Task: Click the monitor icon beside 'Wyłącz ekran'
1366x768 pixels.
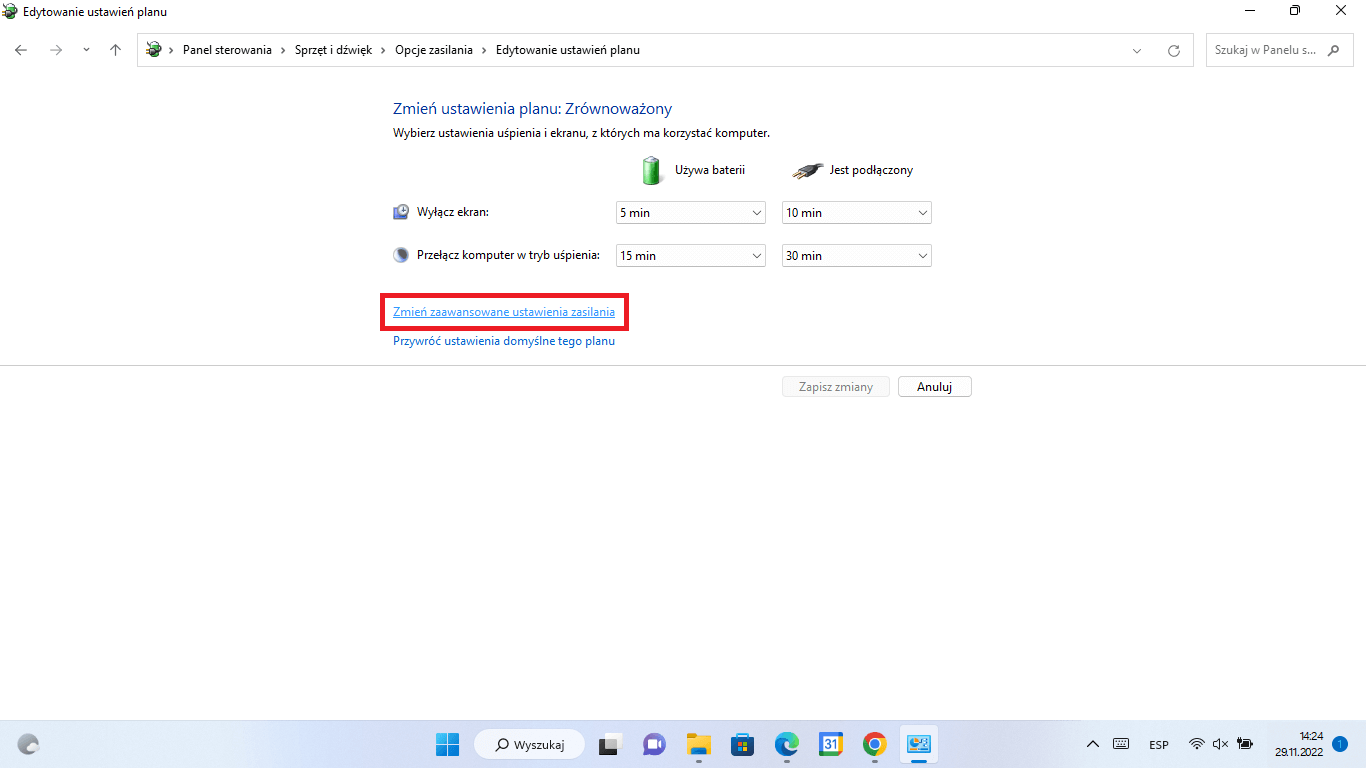Action: [401, 212]
